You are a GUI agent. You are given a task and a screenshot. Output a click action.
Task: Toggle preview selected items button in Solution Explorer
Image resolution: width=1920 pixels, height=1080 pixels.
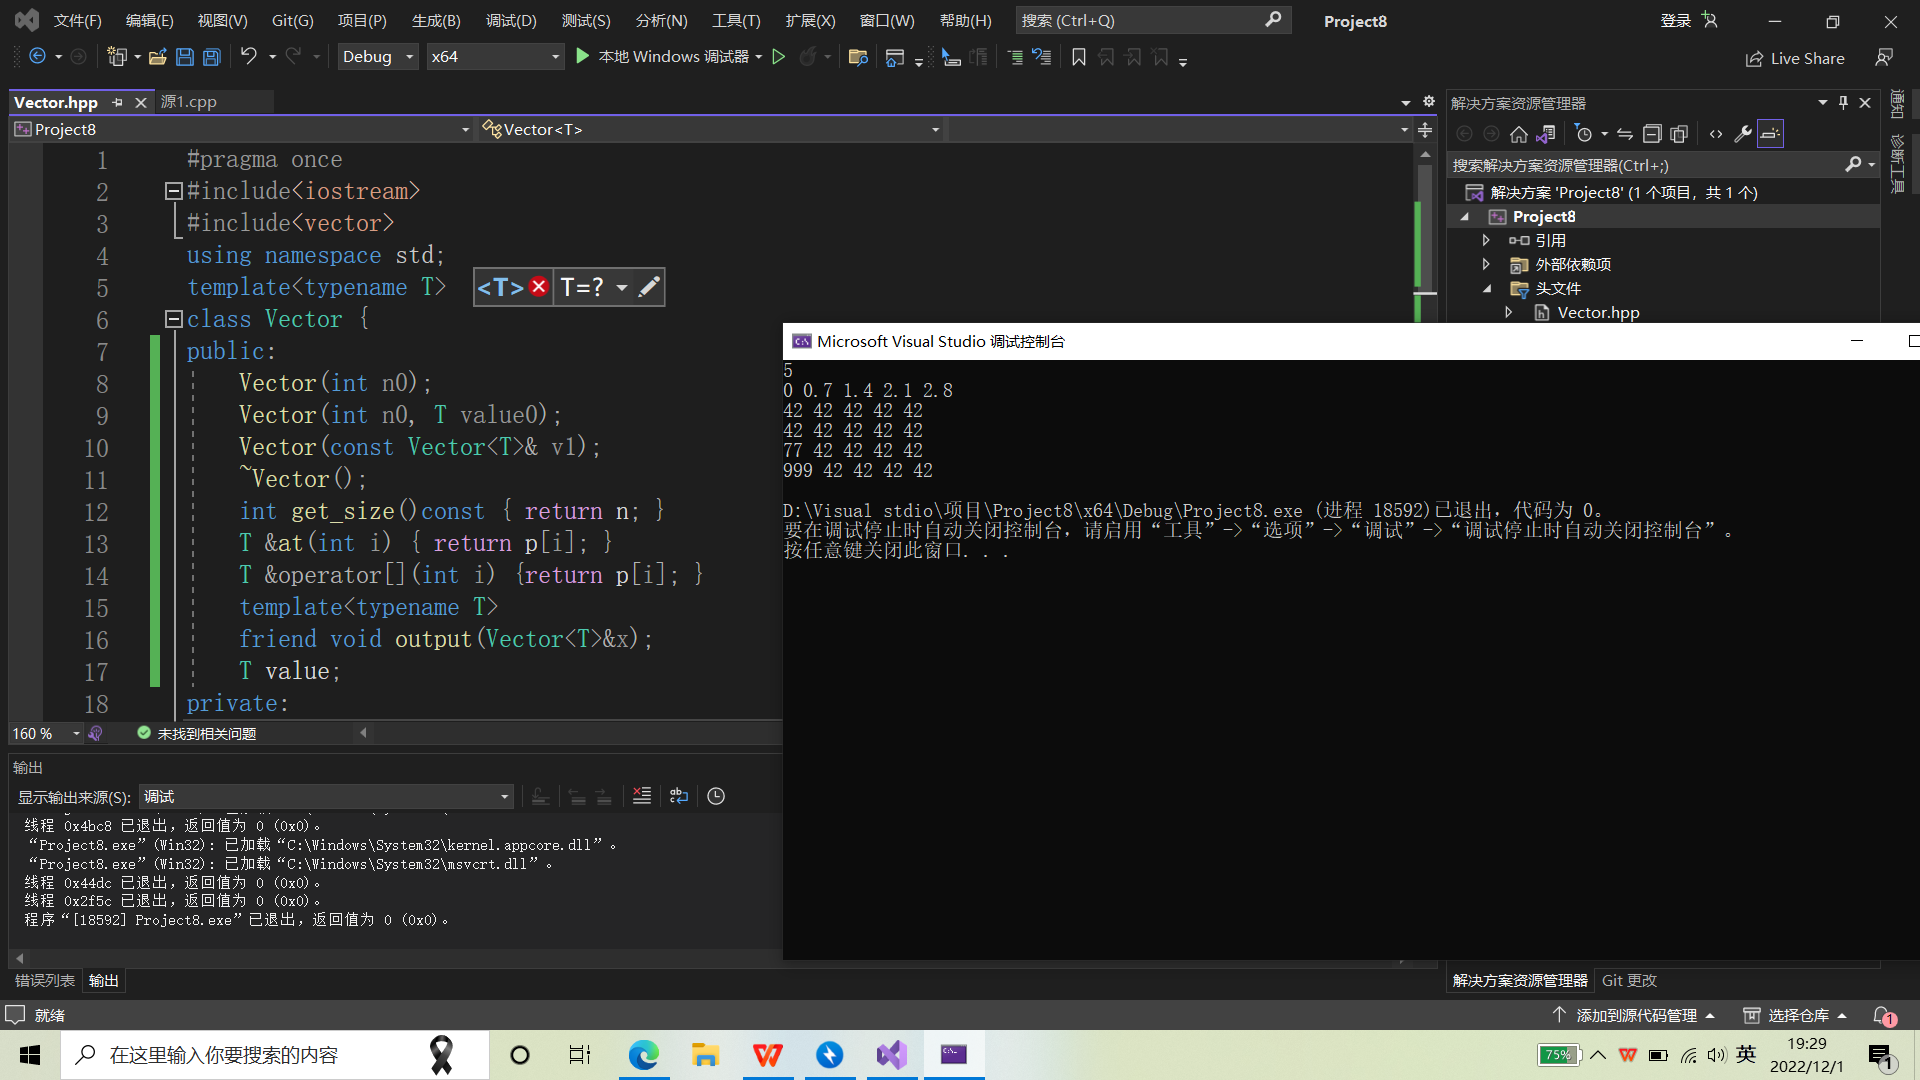pos(1770,134)
